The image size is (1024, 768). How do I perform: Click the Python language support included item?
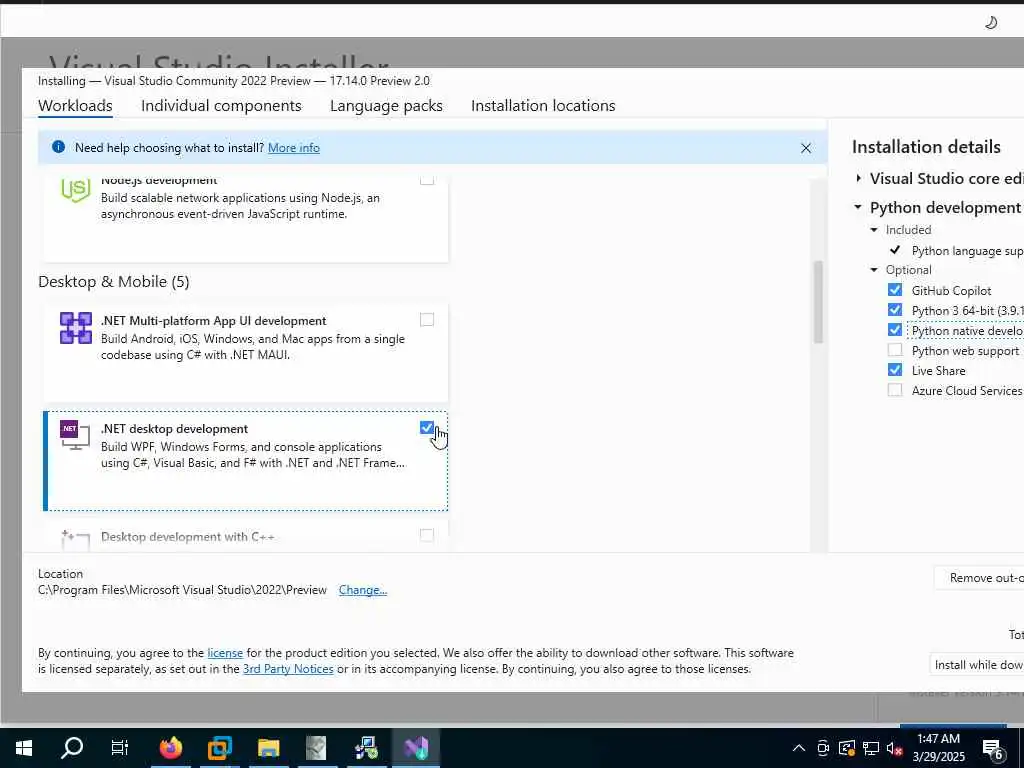click(968, 251)
